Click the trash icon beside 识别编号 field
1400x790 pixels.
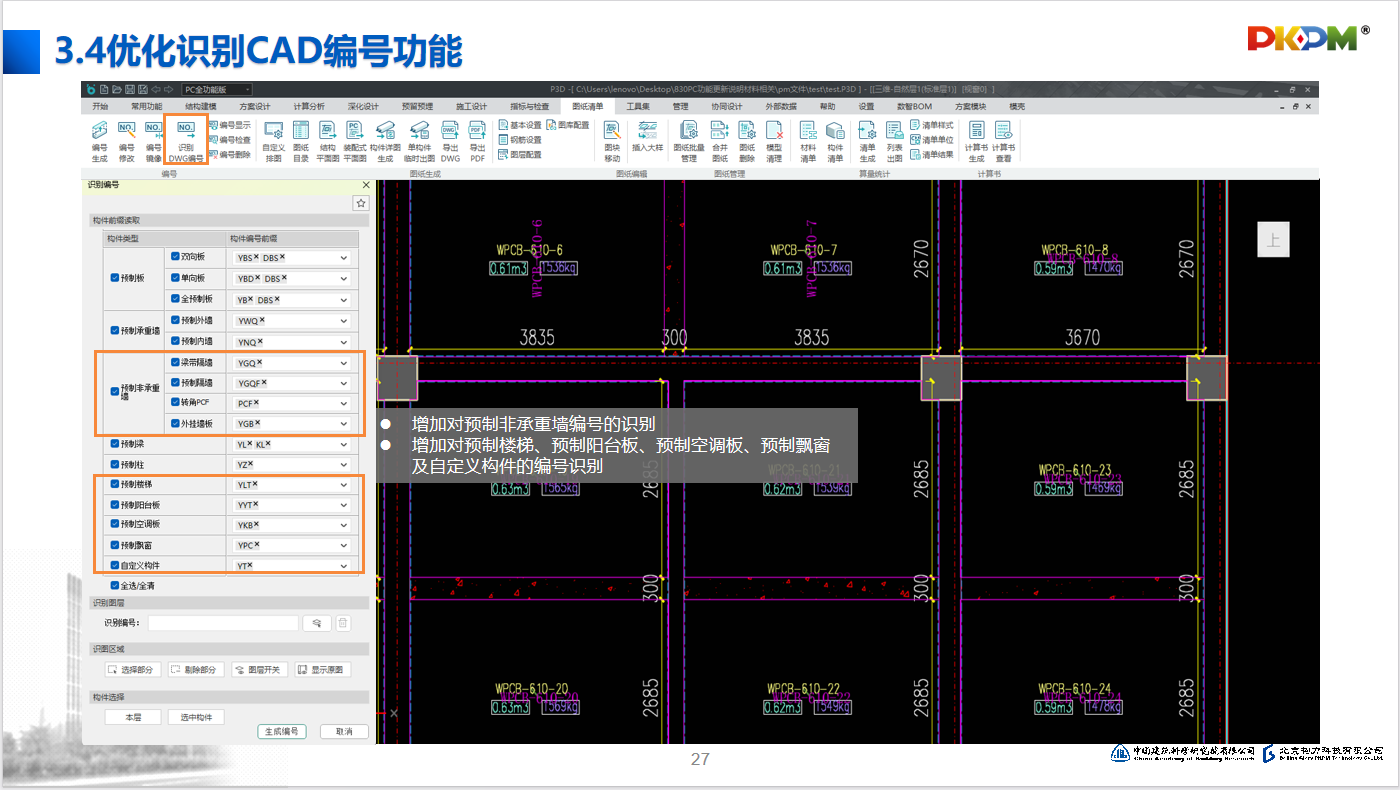(x=343, y=623)
